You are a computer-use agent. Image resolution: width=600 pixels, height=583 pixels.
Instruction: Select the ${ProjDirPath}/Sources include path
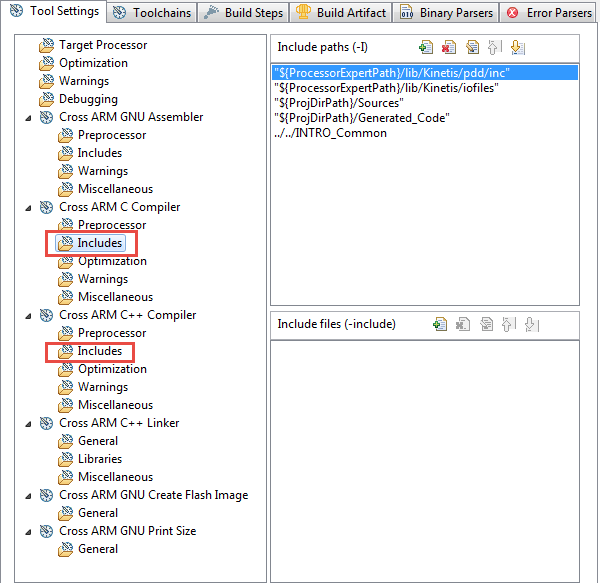[x=425, y=103]
